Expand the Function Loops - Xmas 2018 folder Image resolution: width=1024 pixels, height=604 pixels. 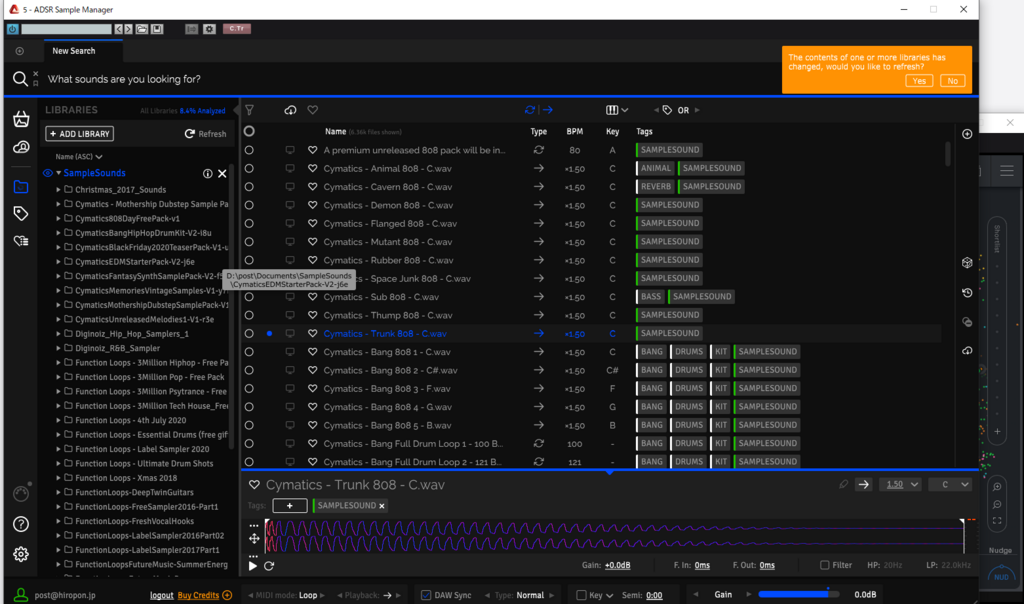(58, 478)
